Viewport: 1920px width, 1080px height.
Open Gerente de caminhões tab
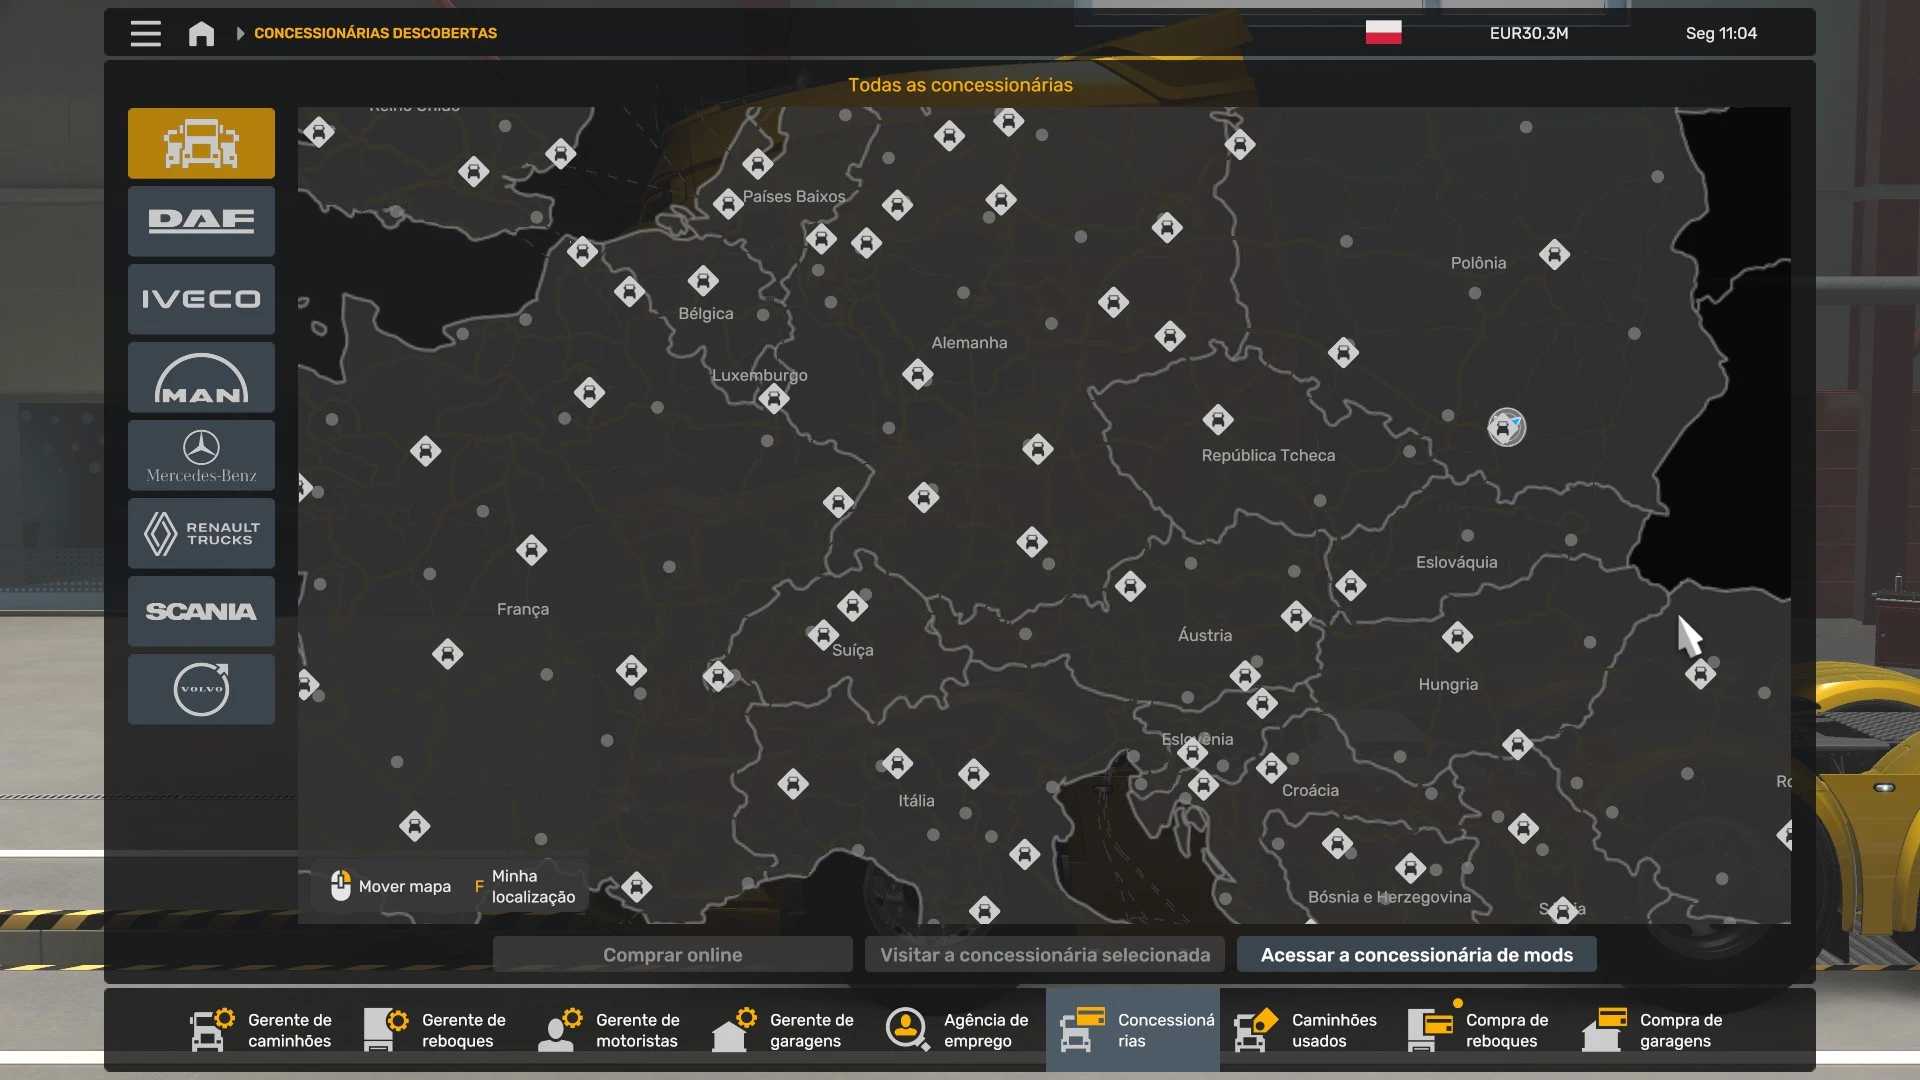[262, 1030]
